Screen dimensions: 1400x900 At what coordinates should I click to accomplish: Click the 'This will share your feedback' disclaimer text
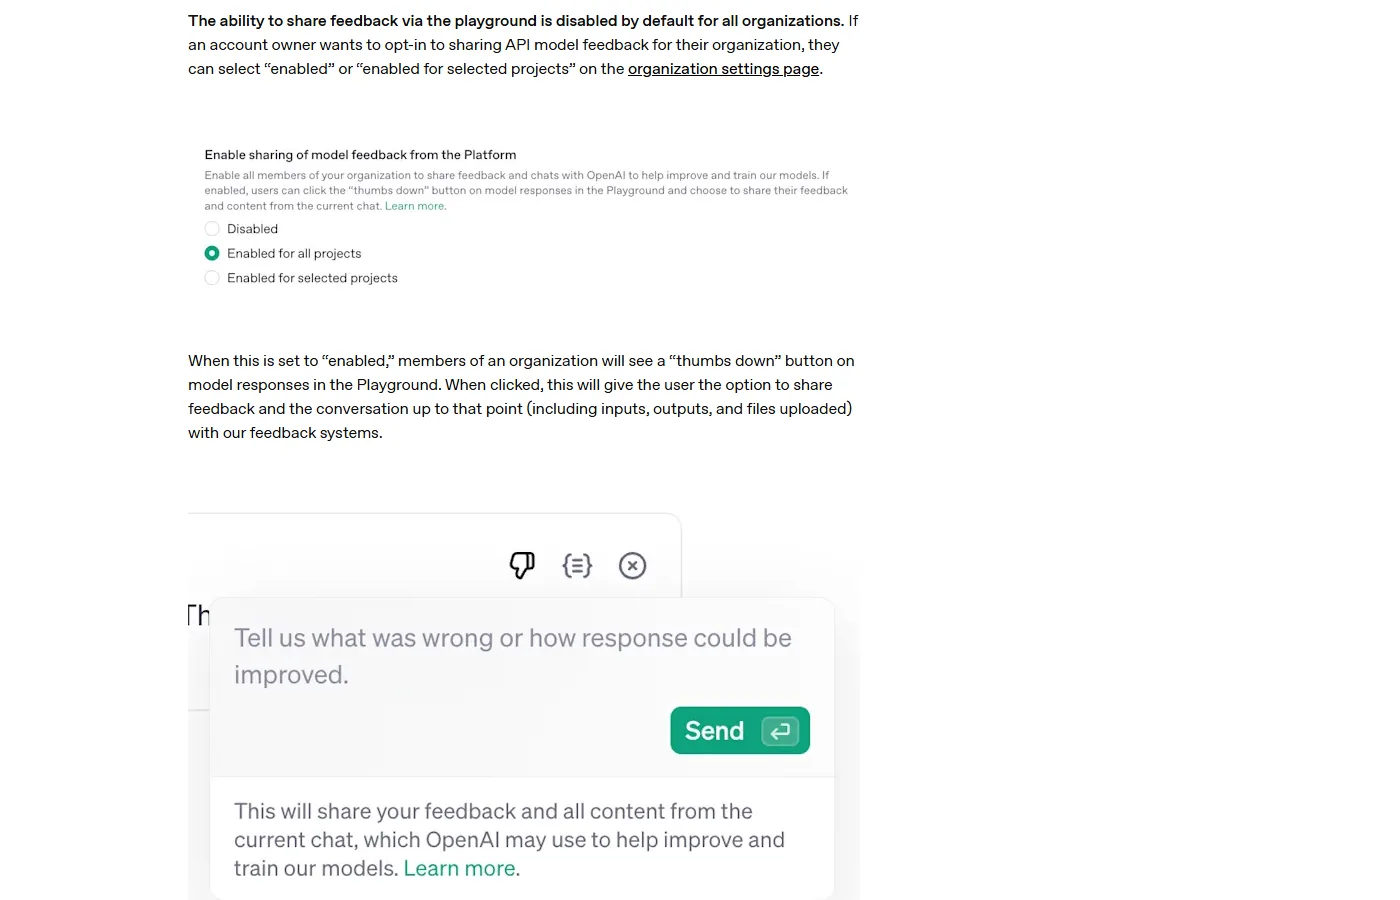509,840
